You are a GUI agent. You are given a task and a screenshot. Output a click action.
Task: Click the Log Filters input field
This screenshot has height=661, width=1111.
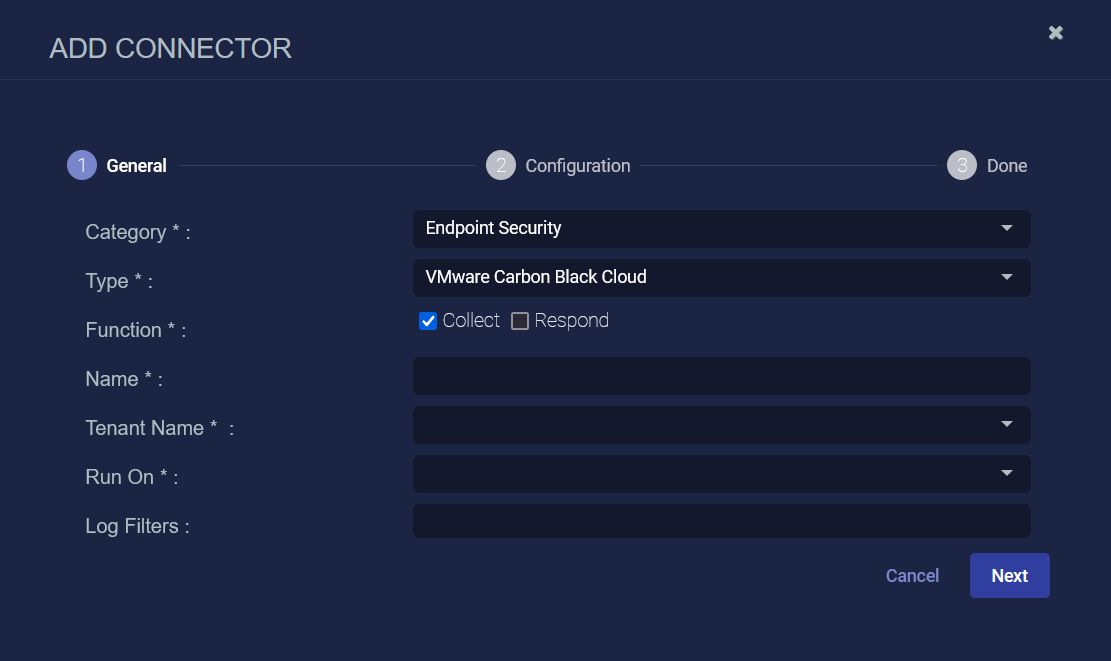(x=721, y=521)
